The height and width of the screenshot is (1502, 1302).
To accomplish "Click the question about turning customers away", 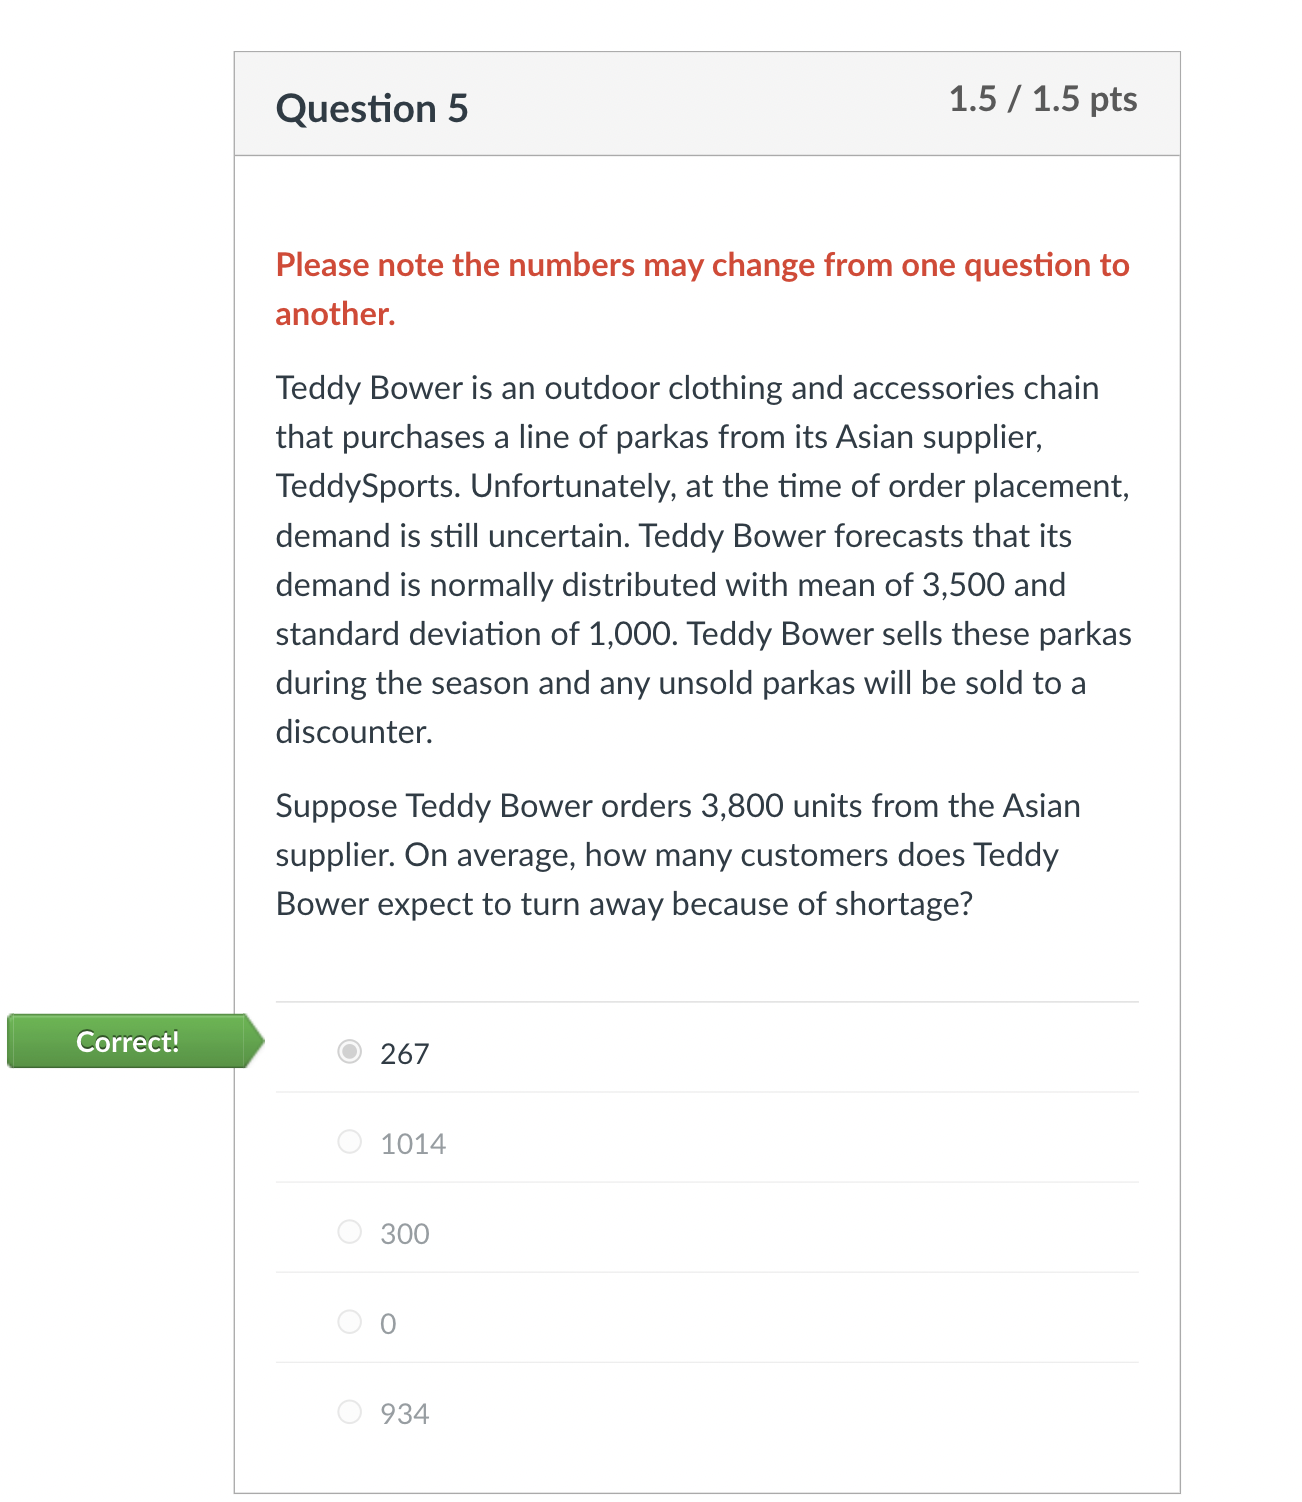I will 678,855.
